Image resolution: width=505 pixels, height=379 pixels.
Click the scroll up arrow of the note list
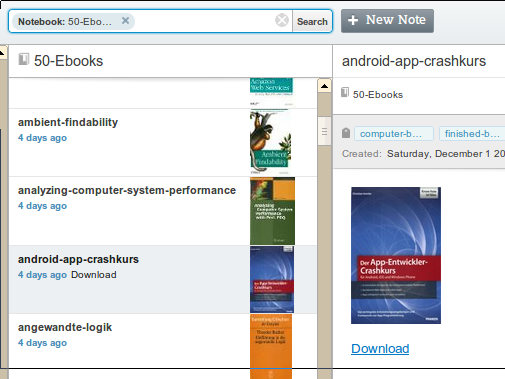coord(324,86)
